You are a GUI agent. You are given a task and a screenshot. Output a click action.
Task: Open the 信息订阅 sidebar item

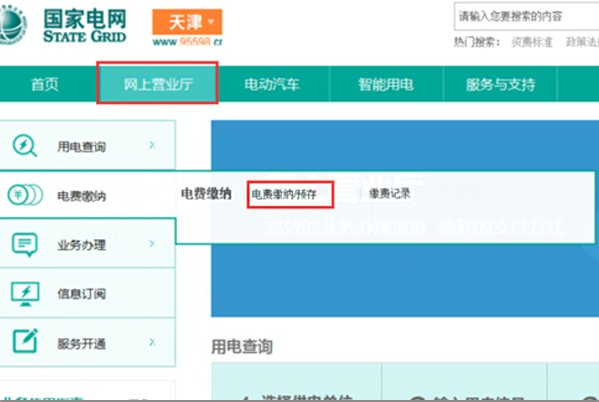point(87,293)
